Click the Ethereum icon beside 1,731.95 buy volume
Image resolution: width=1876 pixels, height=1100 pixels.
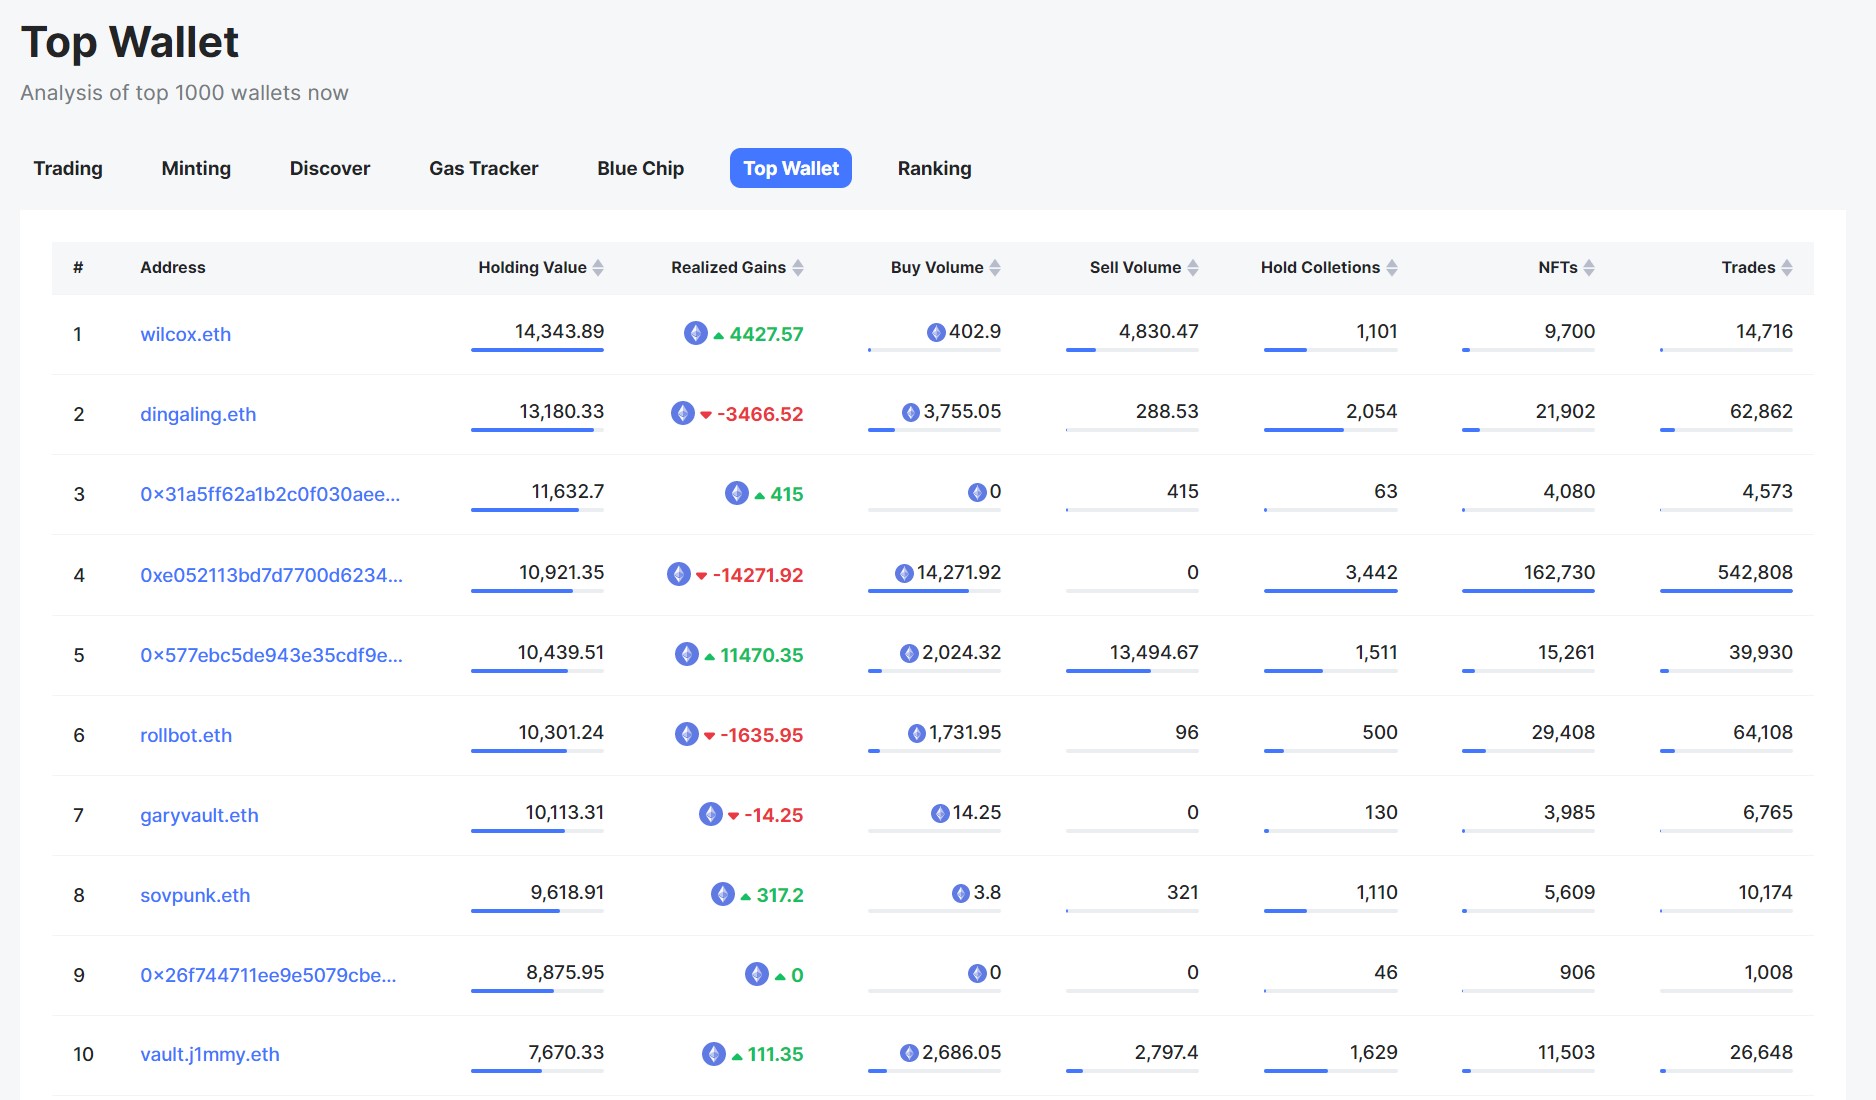tap(916, 733)
